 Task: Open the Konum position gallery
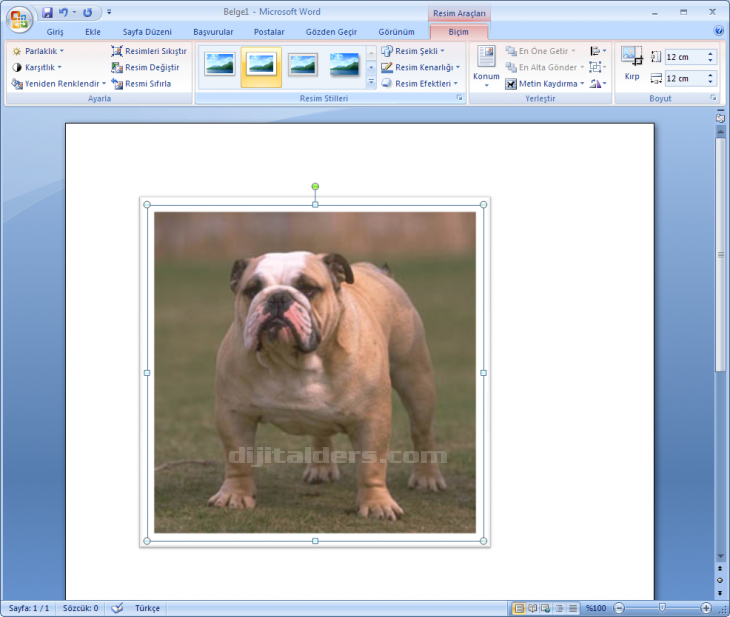(486, 67)
